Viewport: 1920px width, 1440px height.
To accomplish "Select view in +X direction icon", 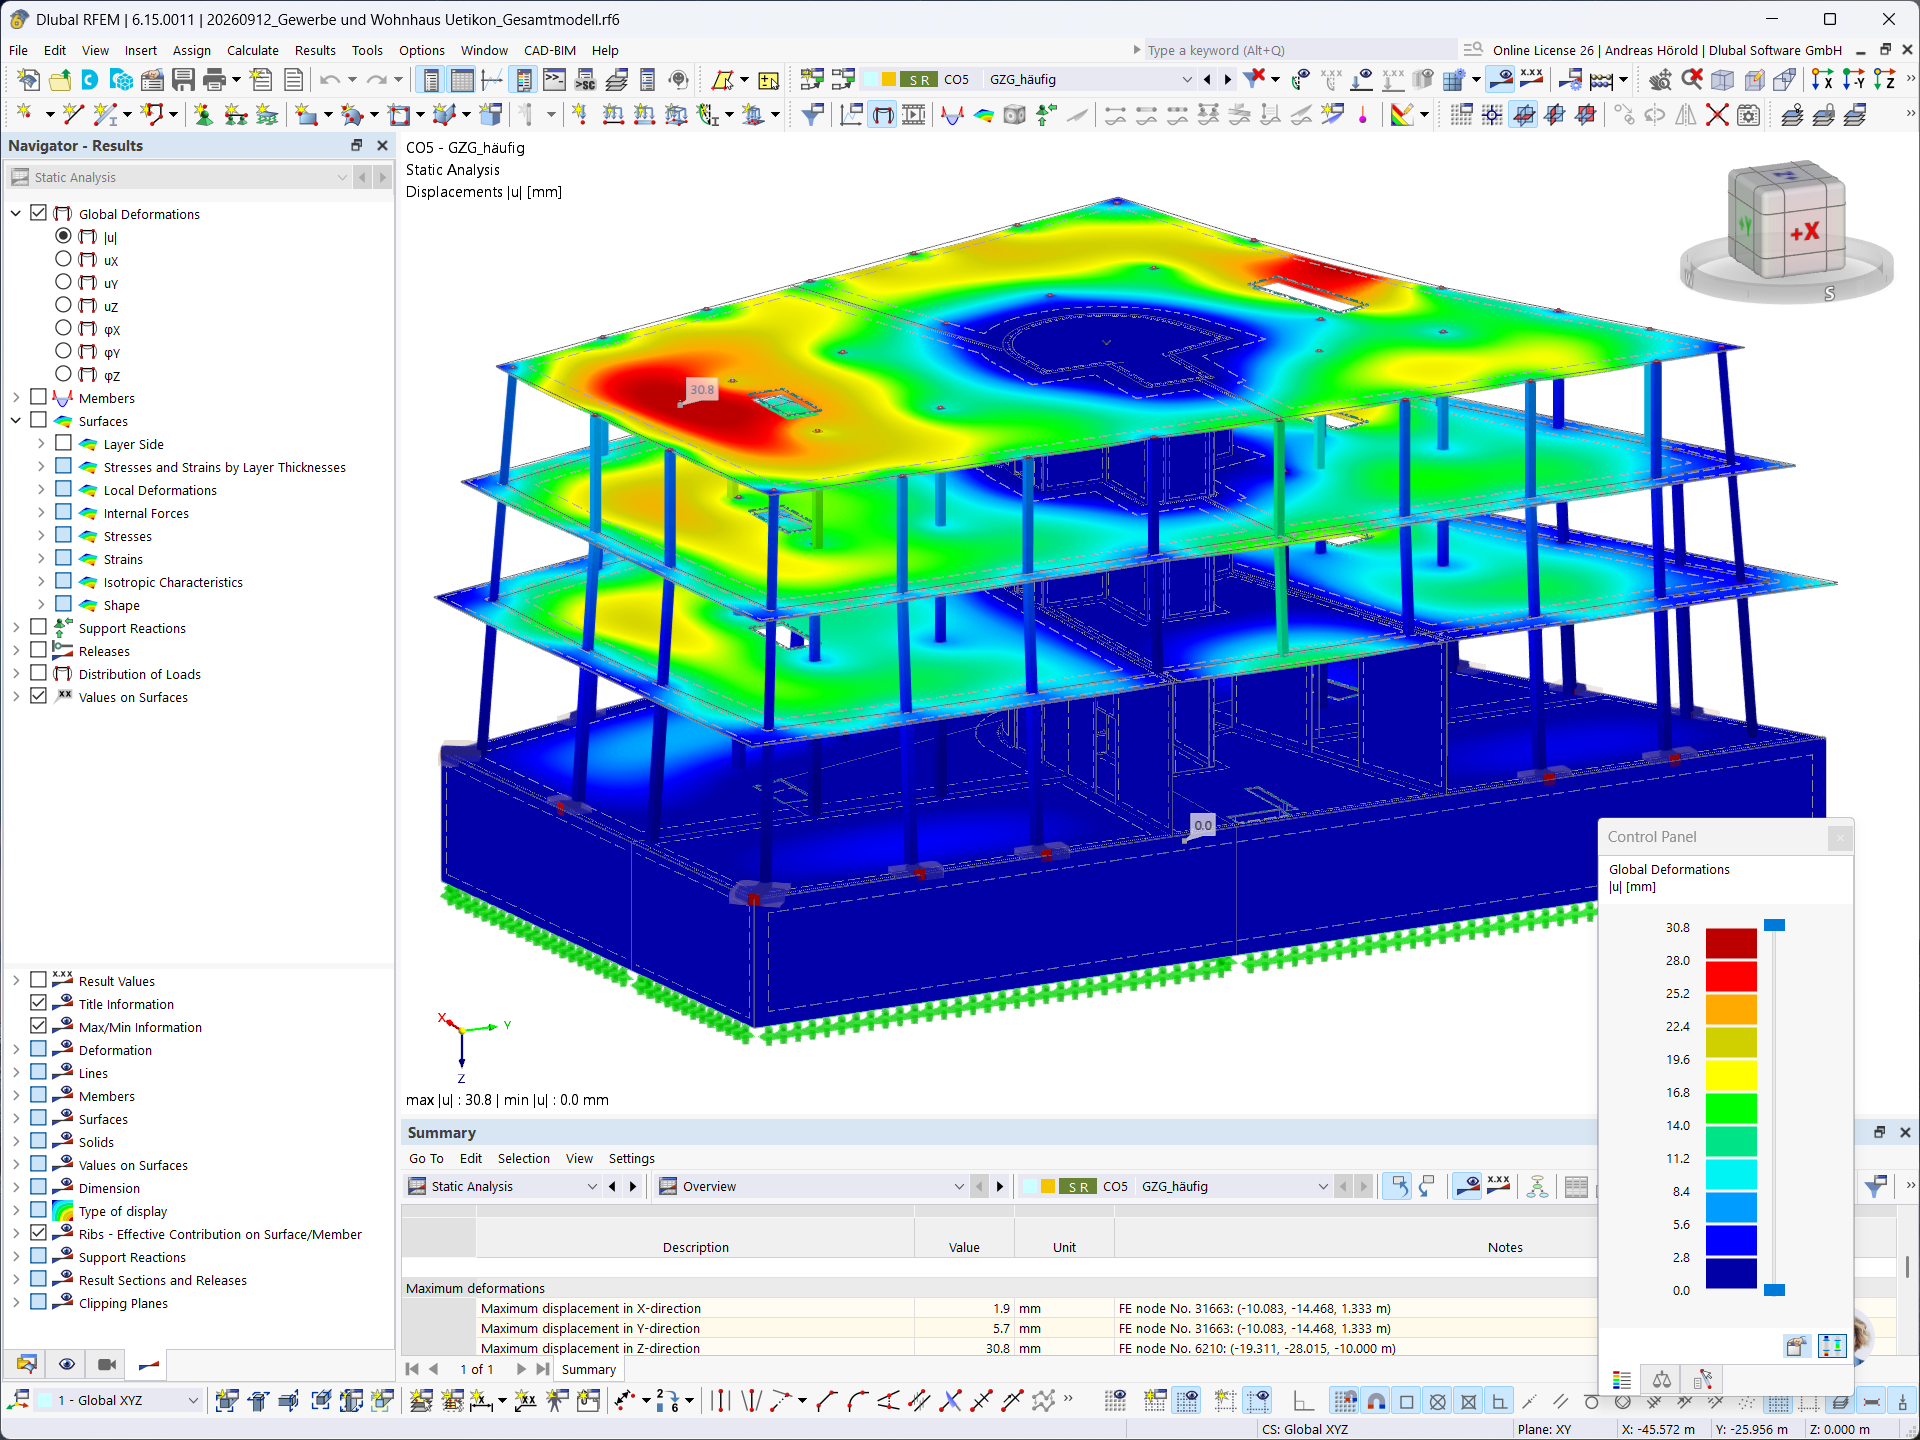I will click(x=1822, y=80).
